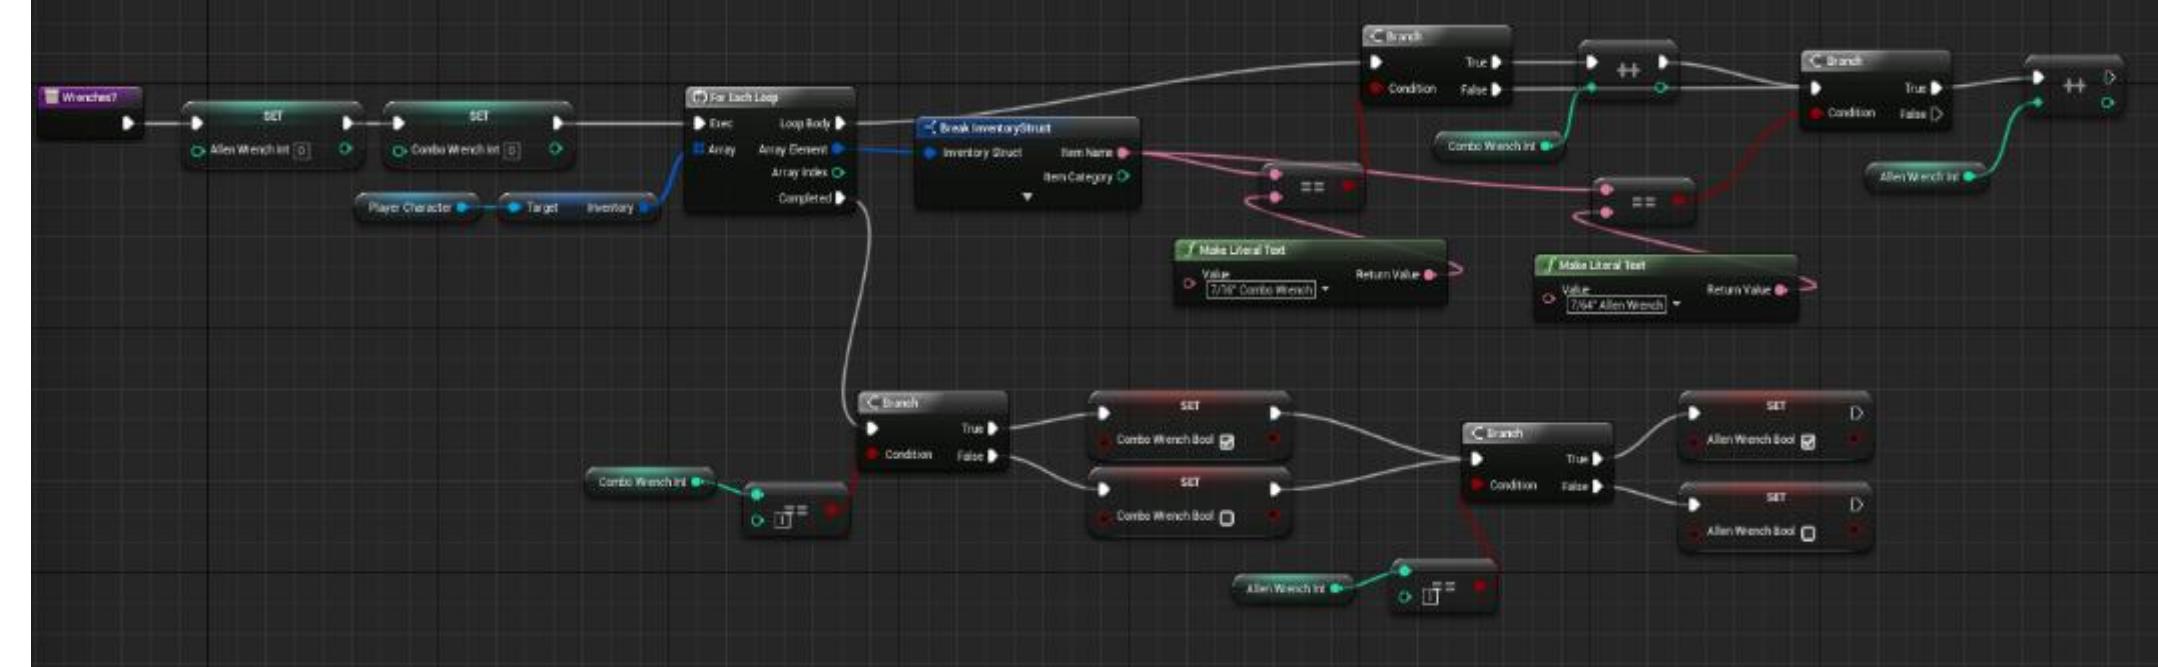2158x667 pixels.
Task: Click the Item Name pin on Break InventoryStruct
Action: tap(1123, 153)
